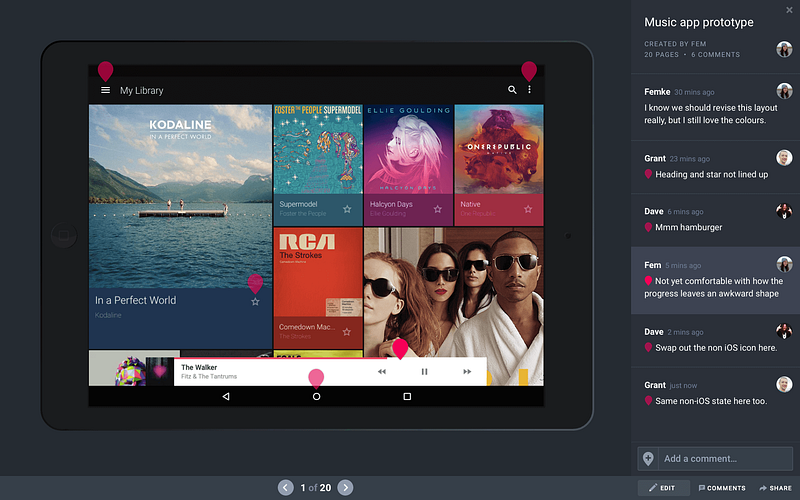Click the now-playing track thumbnail with heart

click(x=160, y=371)
